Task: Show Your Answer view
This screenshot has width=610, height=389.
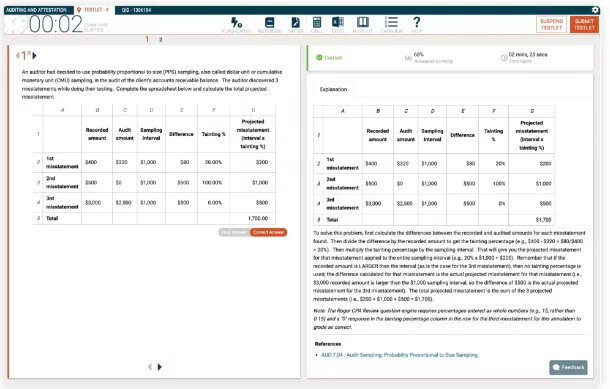Action: [x=234, y=232]
